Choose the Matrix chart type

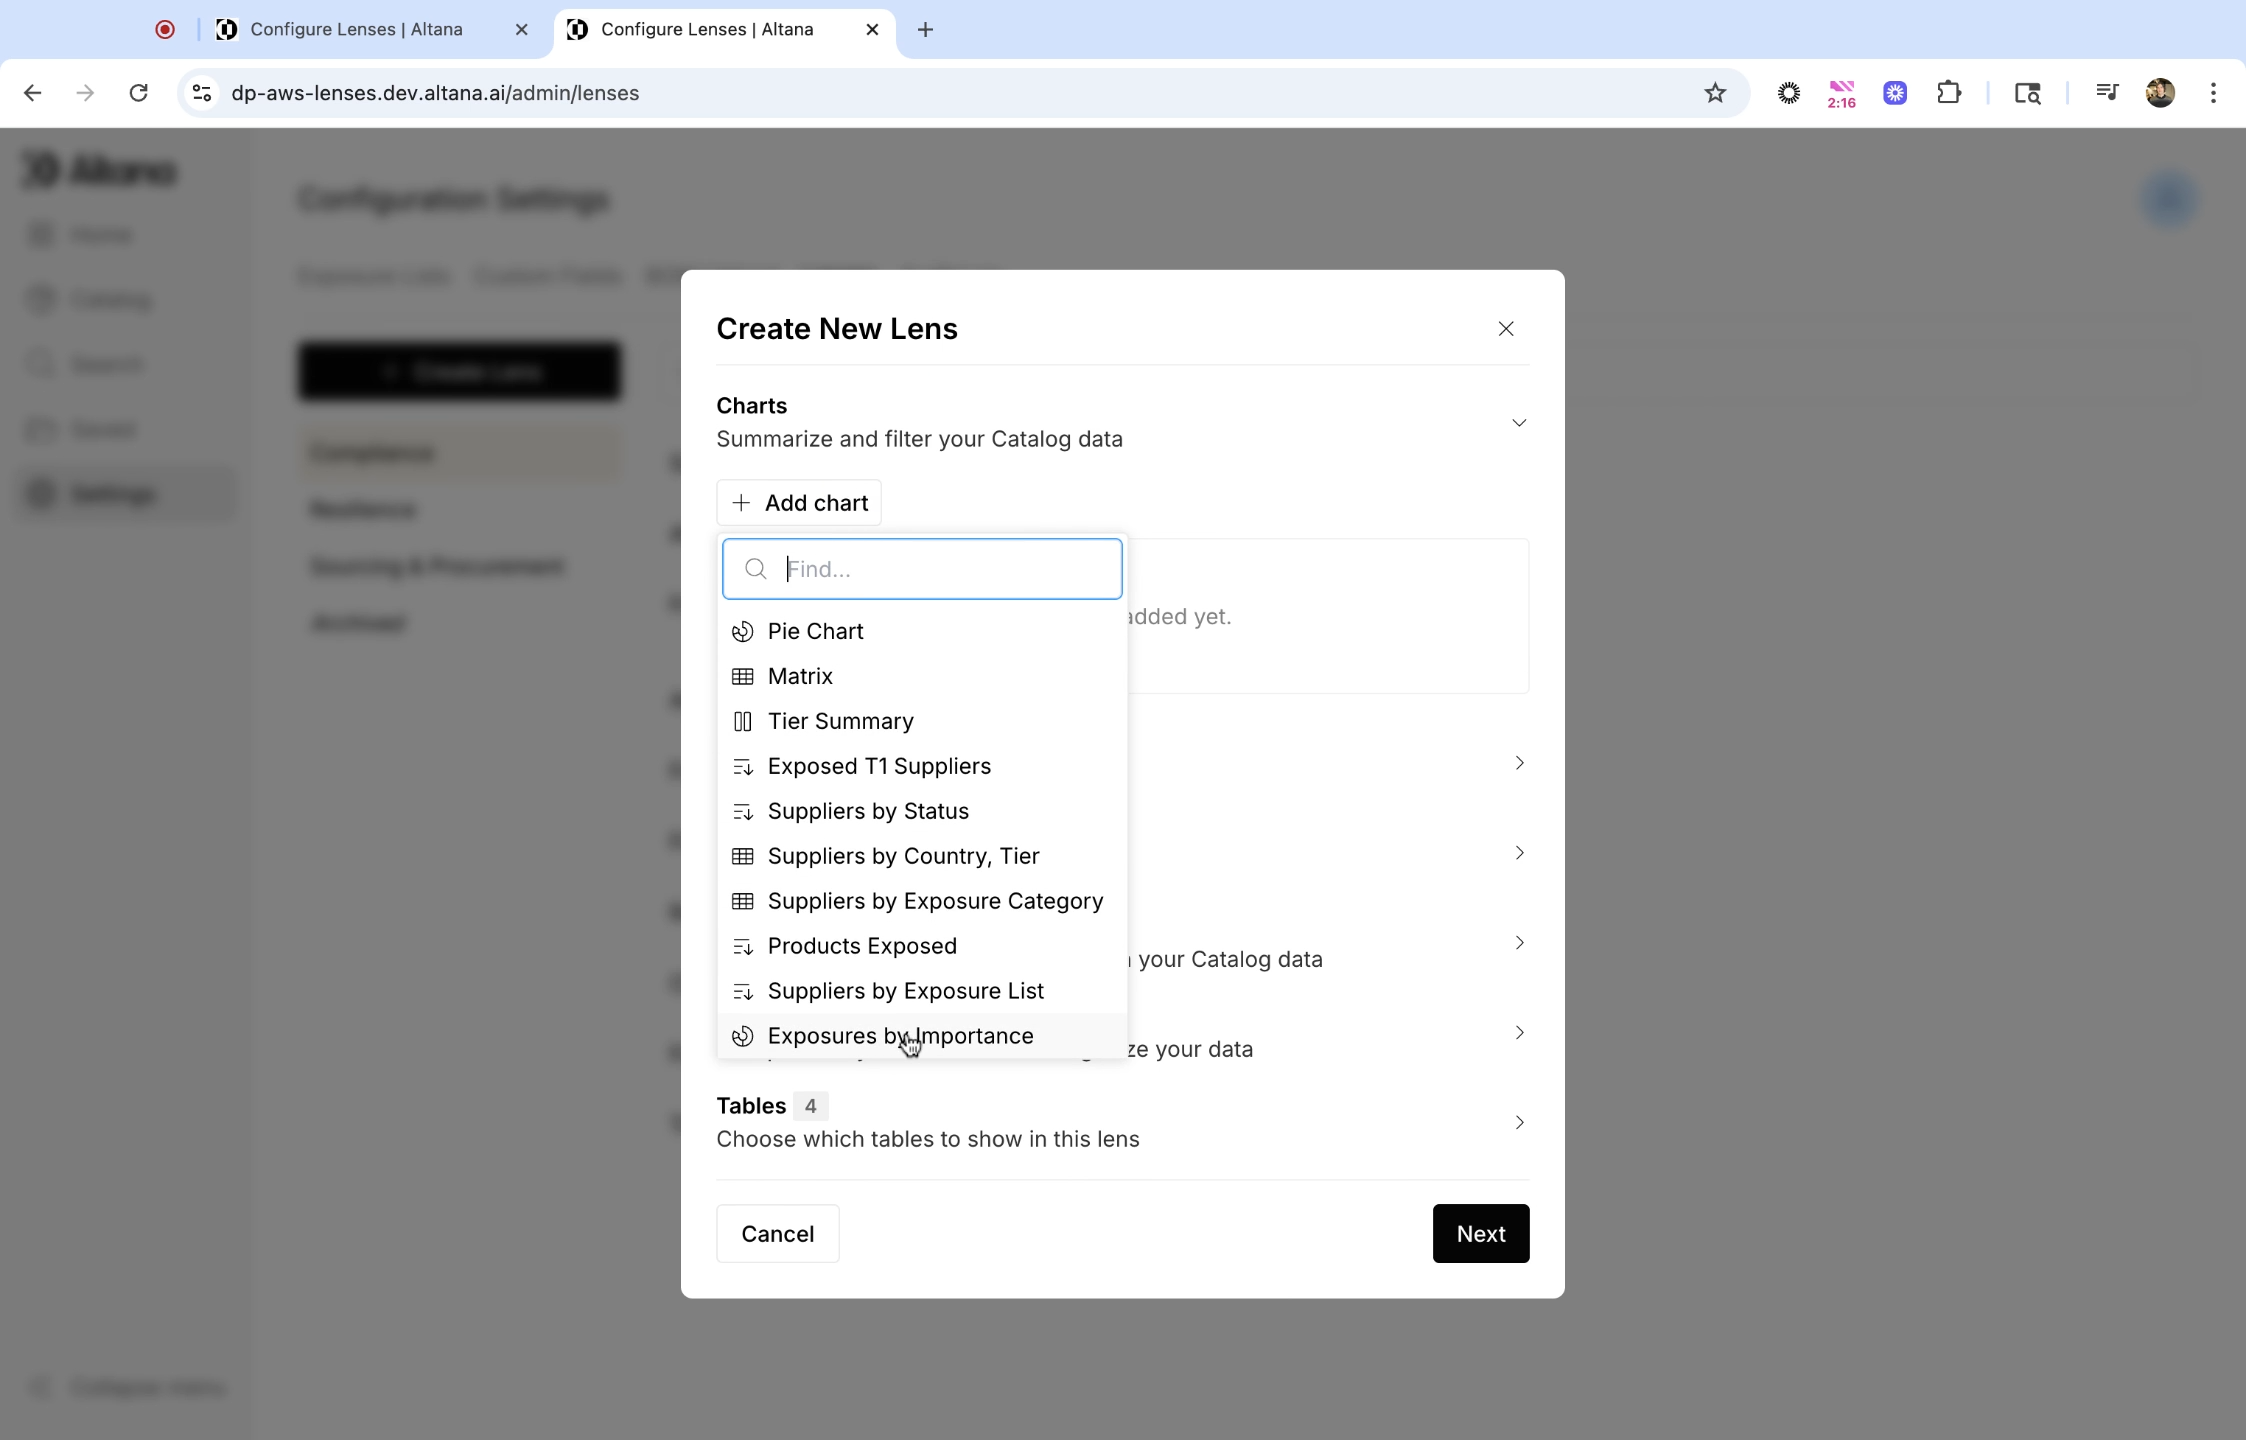(x=800, y=676)
